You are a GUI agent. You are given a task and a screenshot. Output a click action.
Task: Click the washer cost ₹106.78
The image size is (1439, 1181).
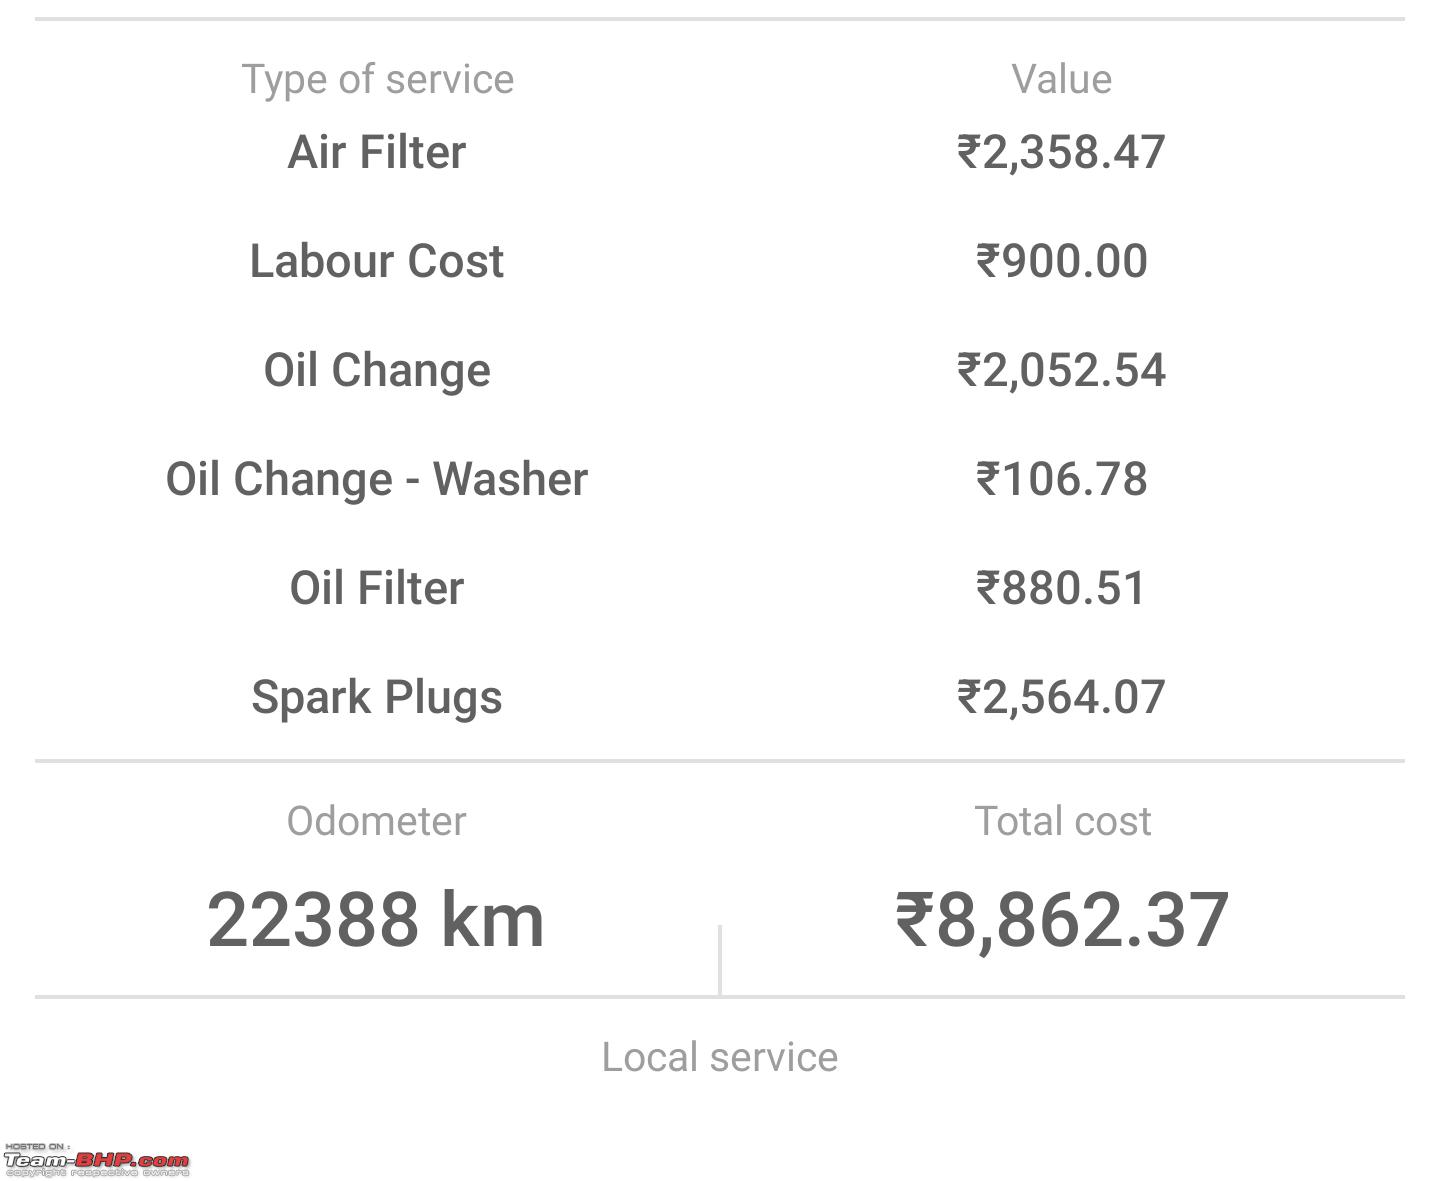coord(1061,479)
